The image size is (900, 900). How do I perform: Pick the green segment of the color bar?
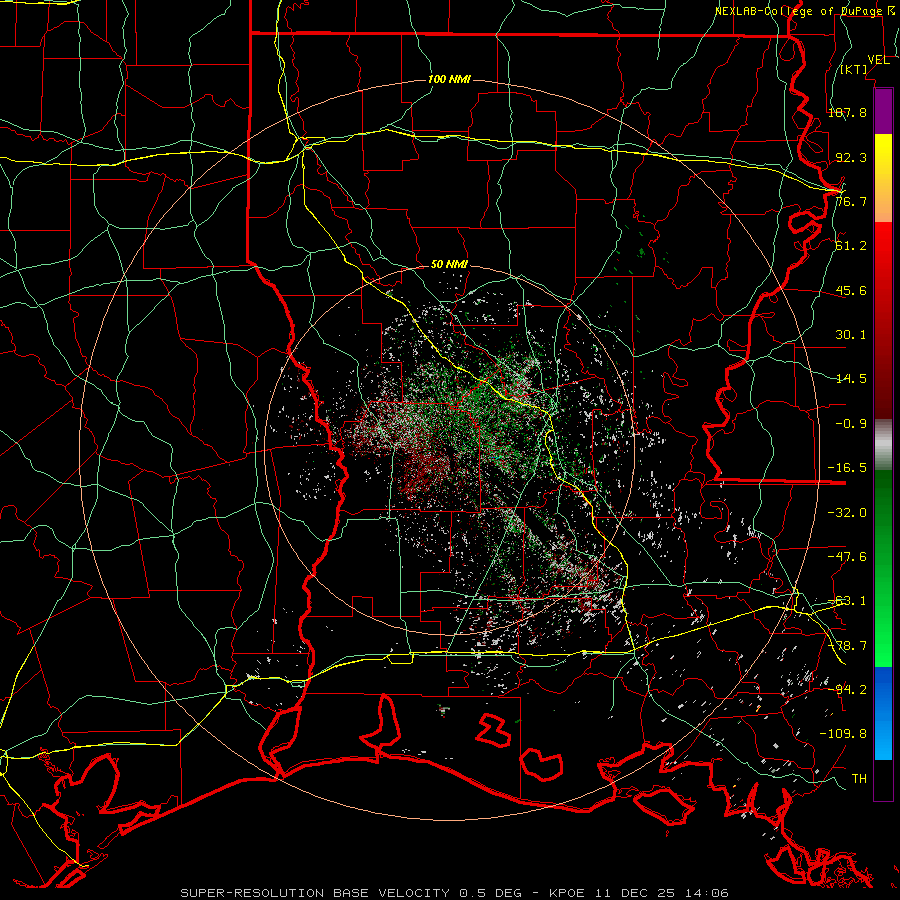pyautogui.click(x=883, y=568)
